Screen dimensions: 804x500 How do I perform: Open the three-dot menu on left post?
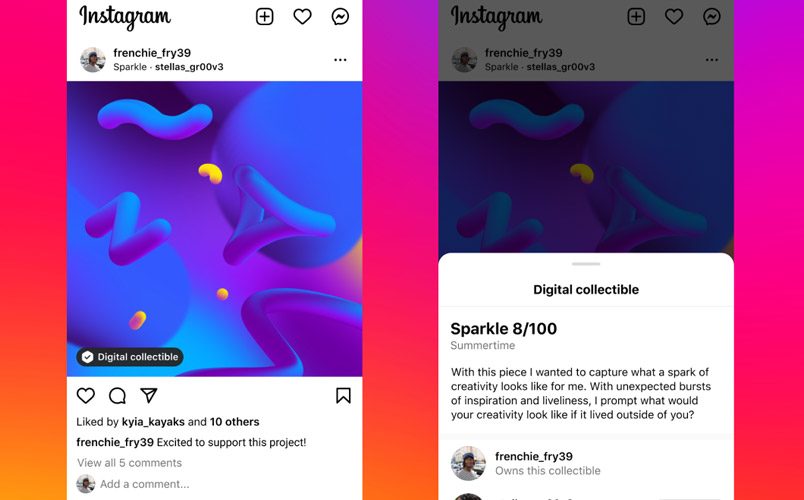point(340,60)
